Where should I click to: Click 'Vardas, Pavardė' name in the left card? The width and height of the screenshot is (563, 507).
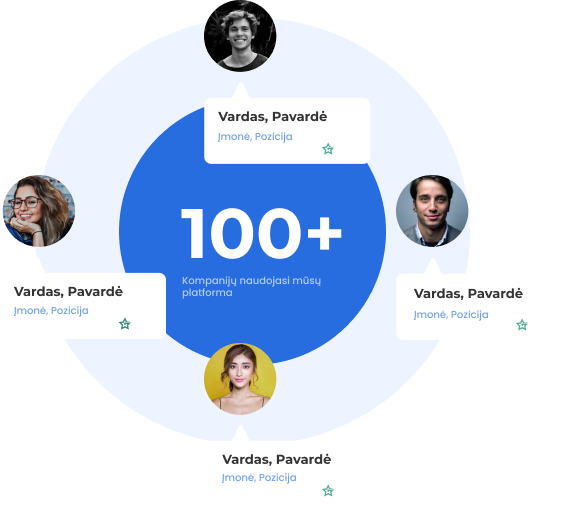click(x=68, y=292)
